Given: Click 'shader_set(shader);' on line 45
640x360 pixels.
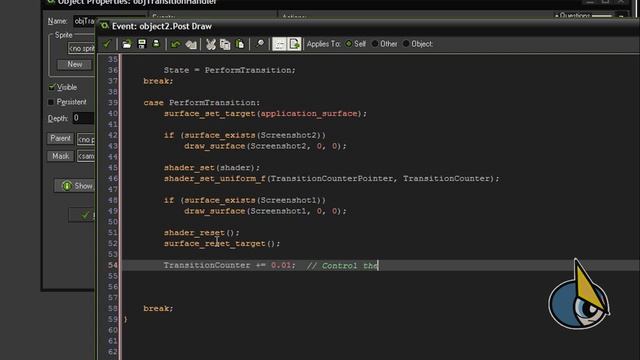Looking at the screenshot, I should click(x=212, y=168).
